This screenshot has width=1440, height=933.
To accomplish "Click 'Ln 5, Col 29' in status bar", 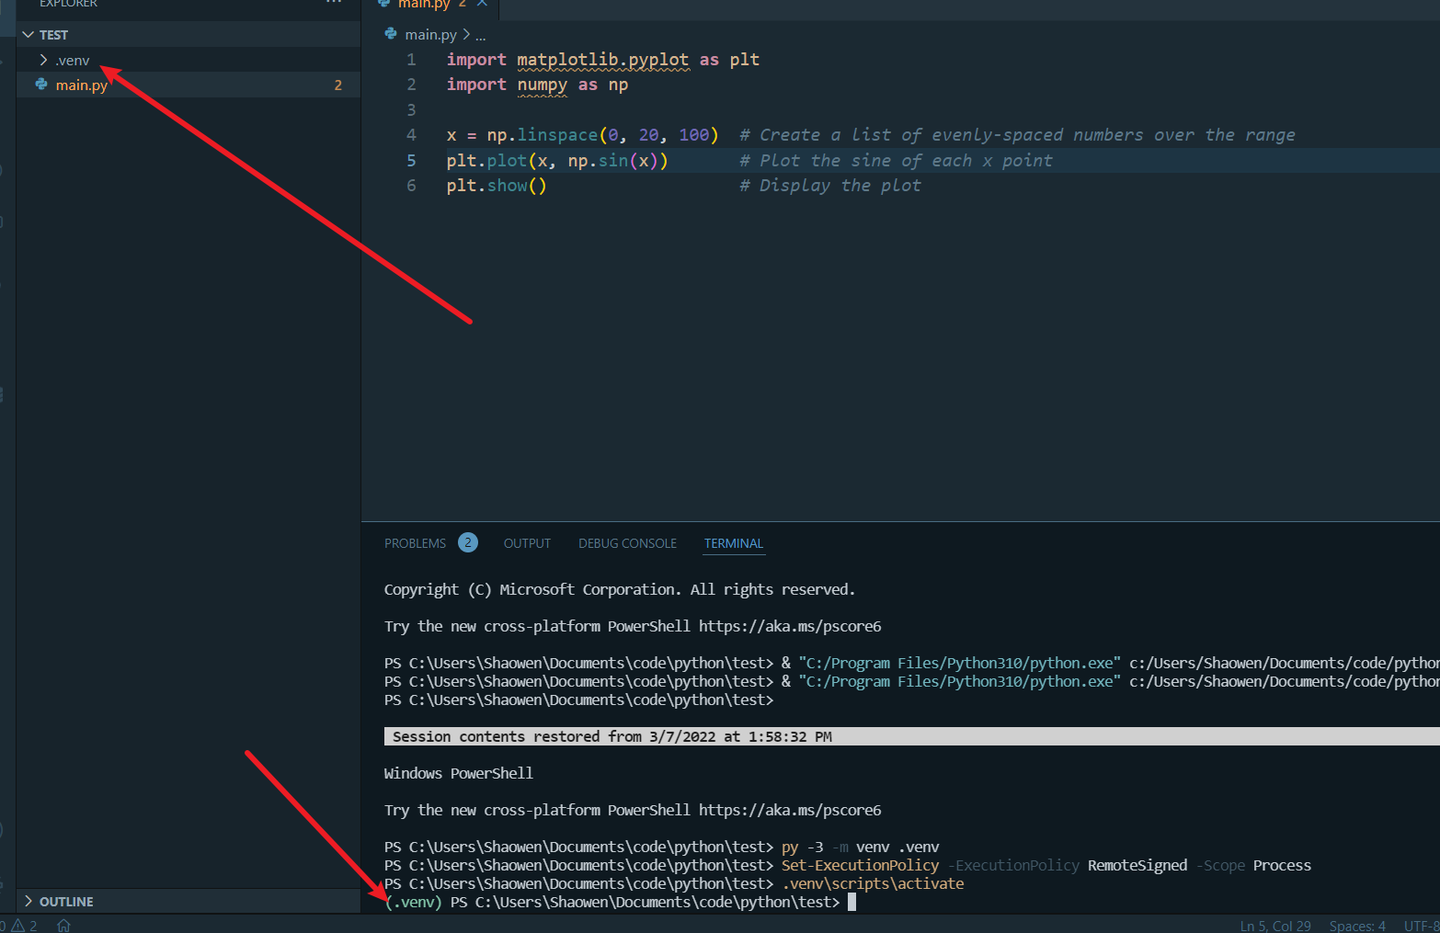I will tap(1275, 925).
